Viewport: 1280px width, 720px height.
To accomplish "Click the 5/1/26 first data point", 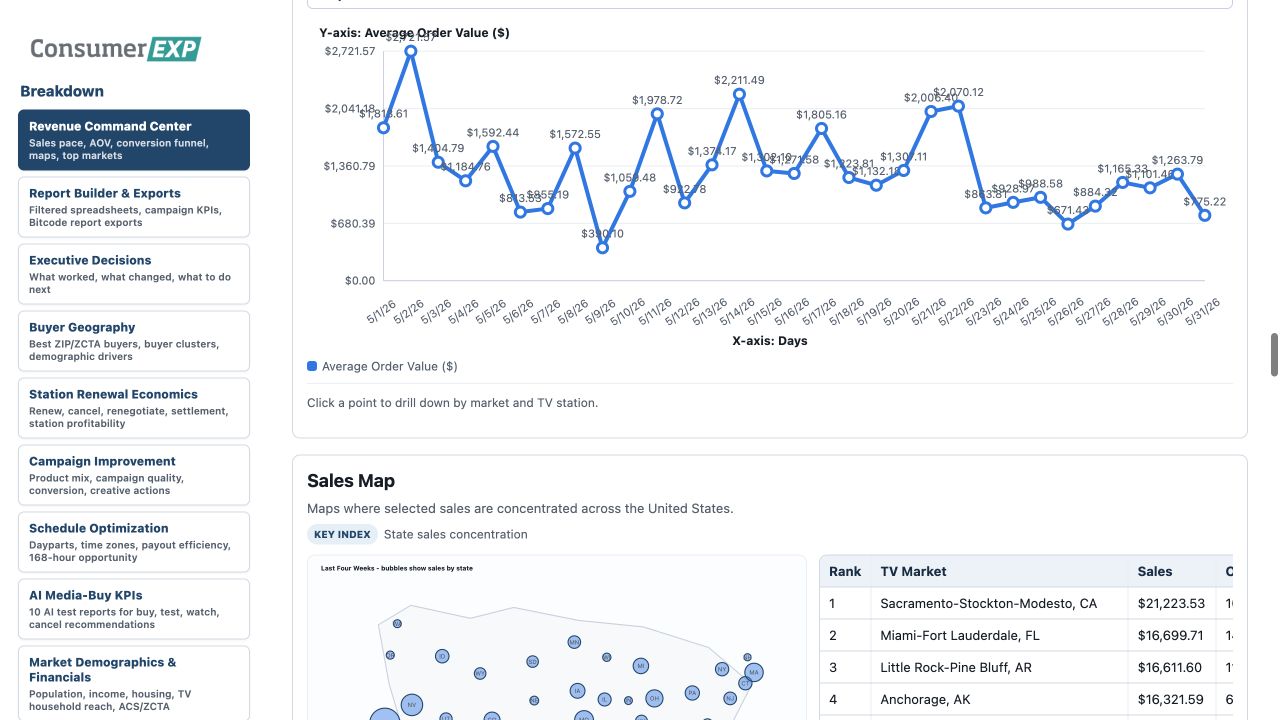I will coord(383,128).
